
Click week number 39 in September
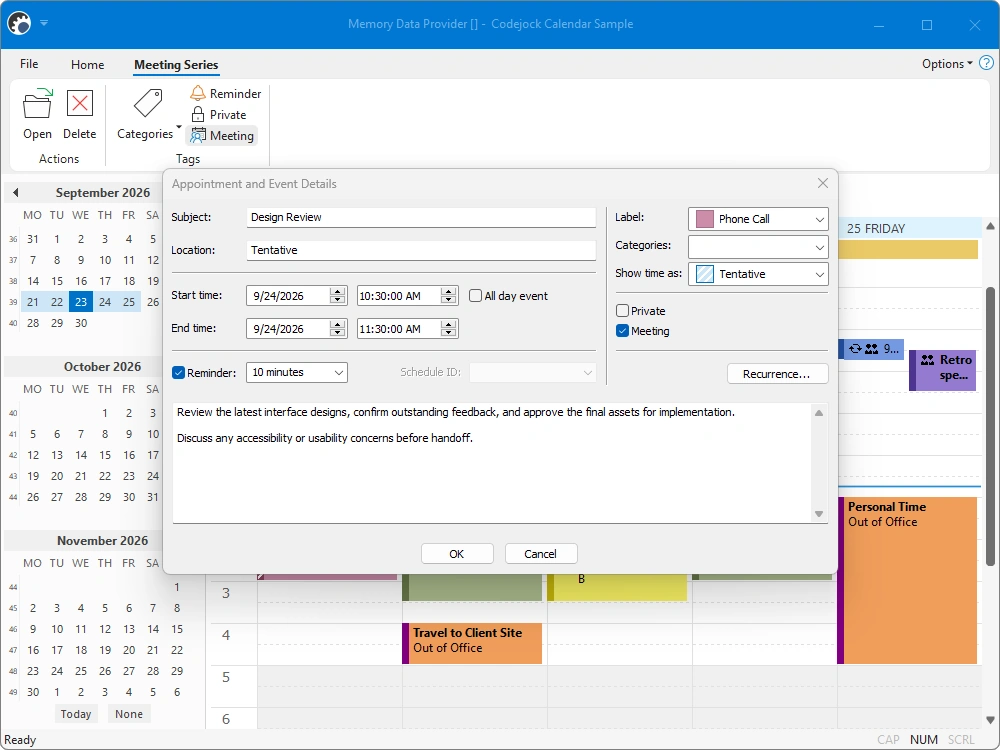click(x=13, y=302)
